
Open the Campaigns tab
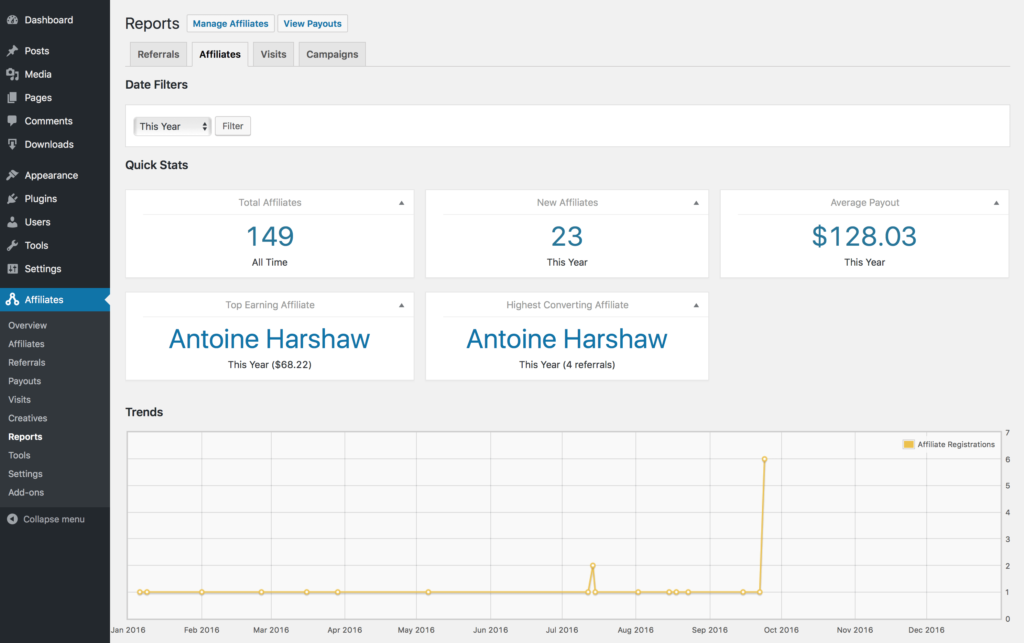point(332,54)
